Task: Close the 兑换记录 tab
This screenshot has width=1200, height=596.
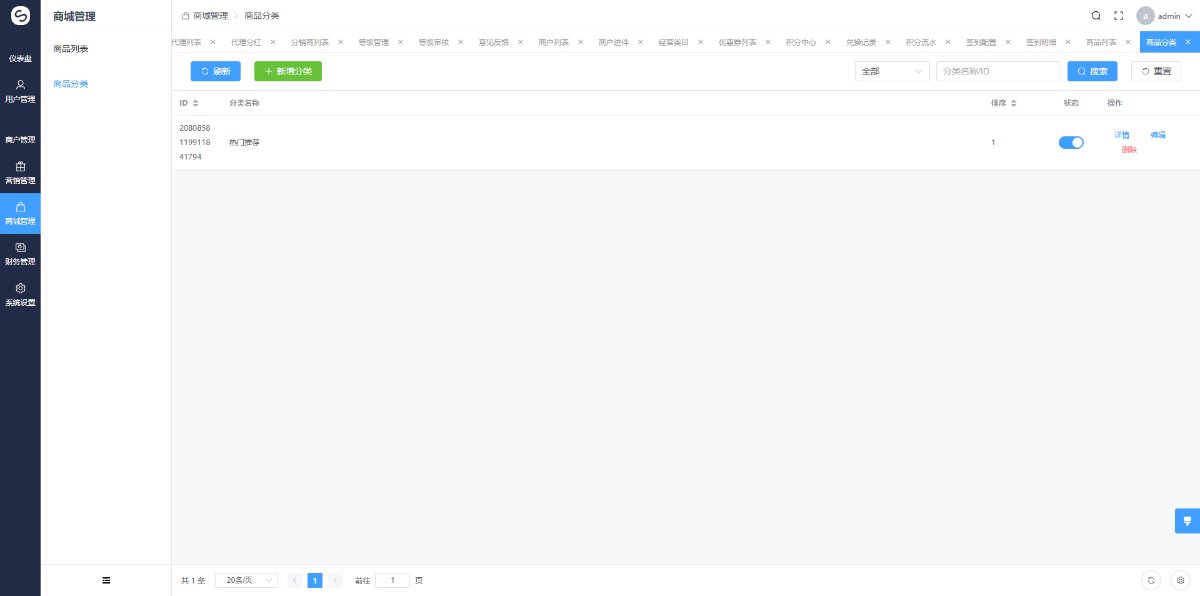Action: 888,42
